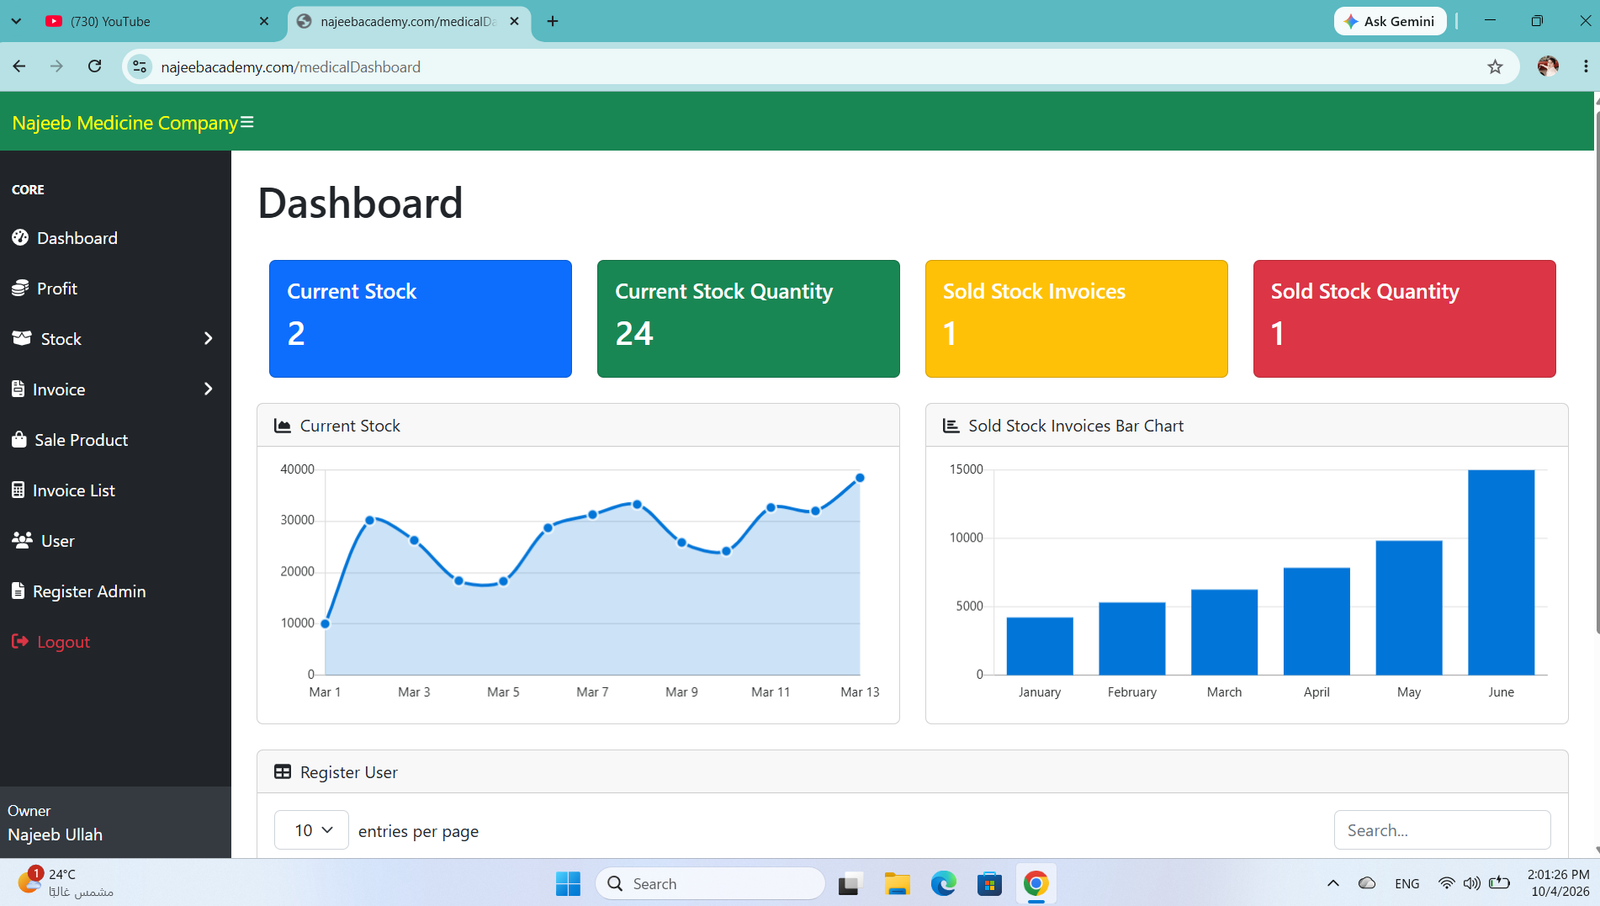Click the page's vertical scrollbar
The image size is (1600, 906).
click(1596, 390)
